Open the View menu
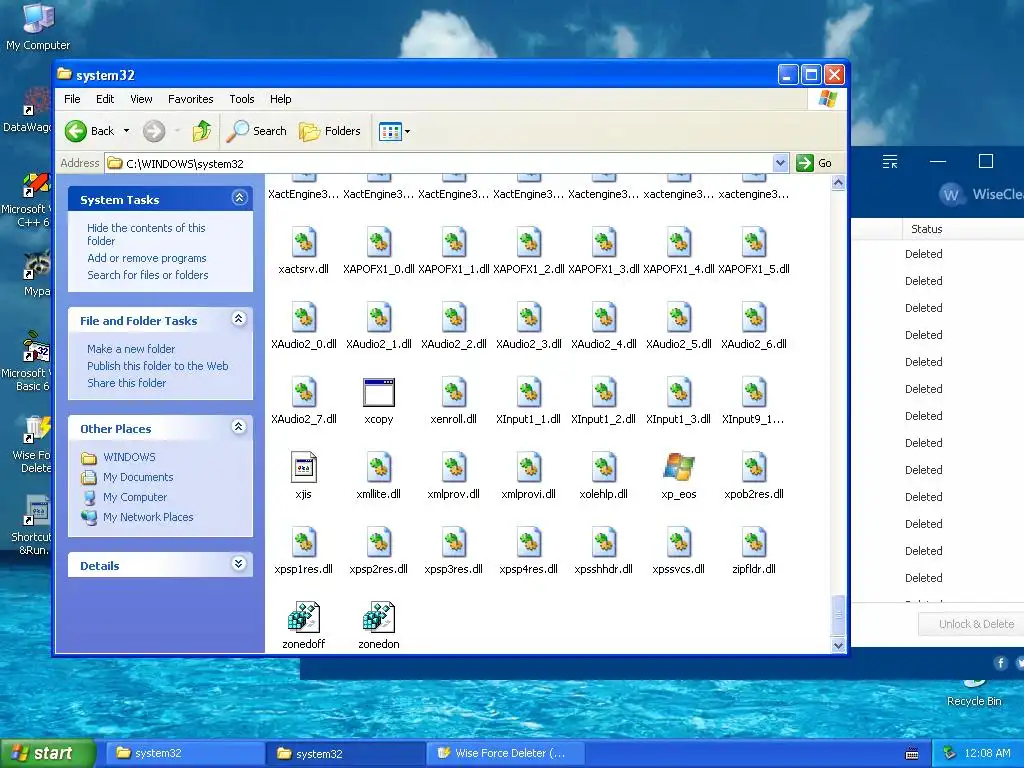The height and width of the screenshot is (768, 1024). tap(141, 99)
